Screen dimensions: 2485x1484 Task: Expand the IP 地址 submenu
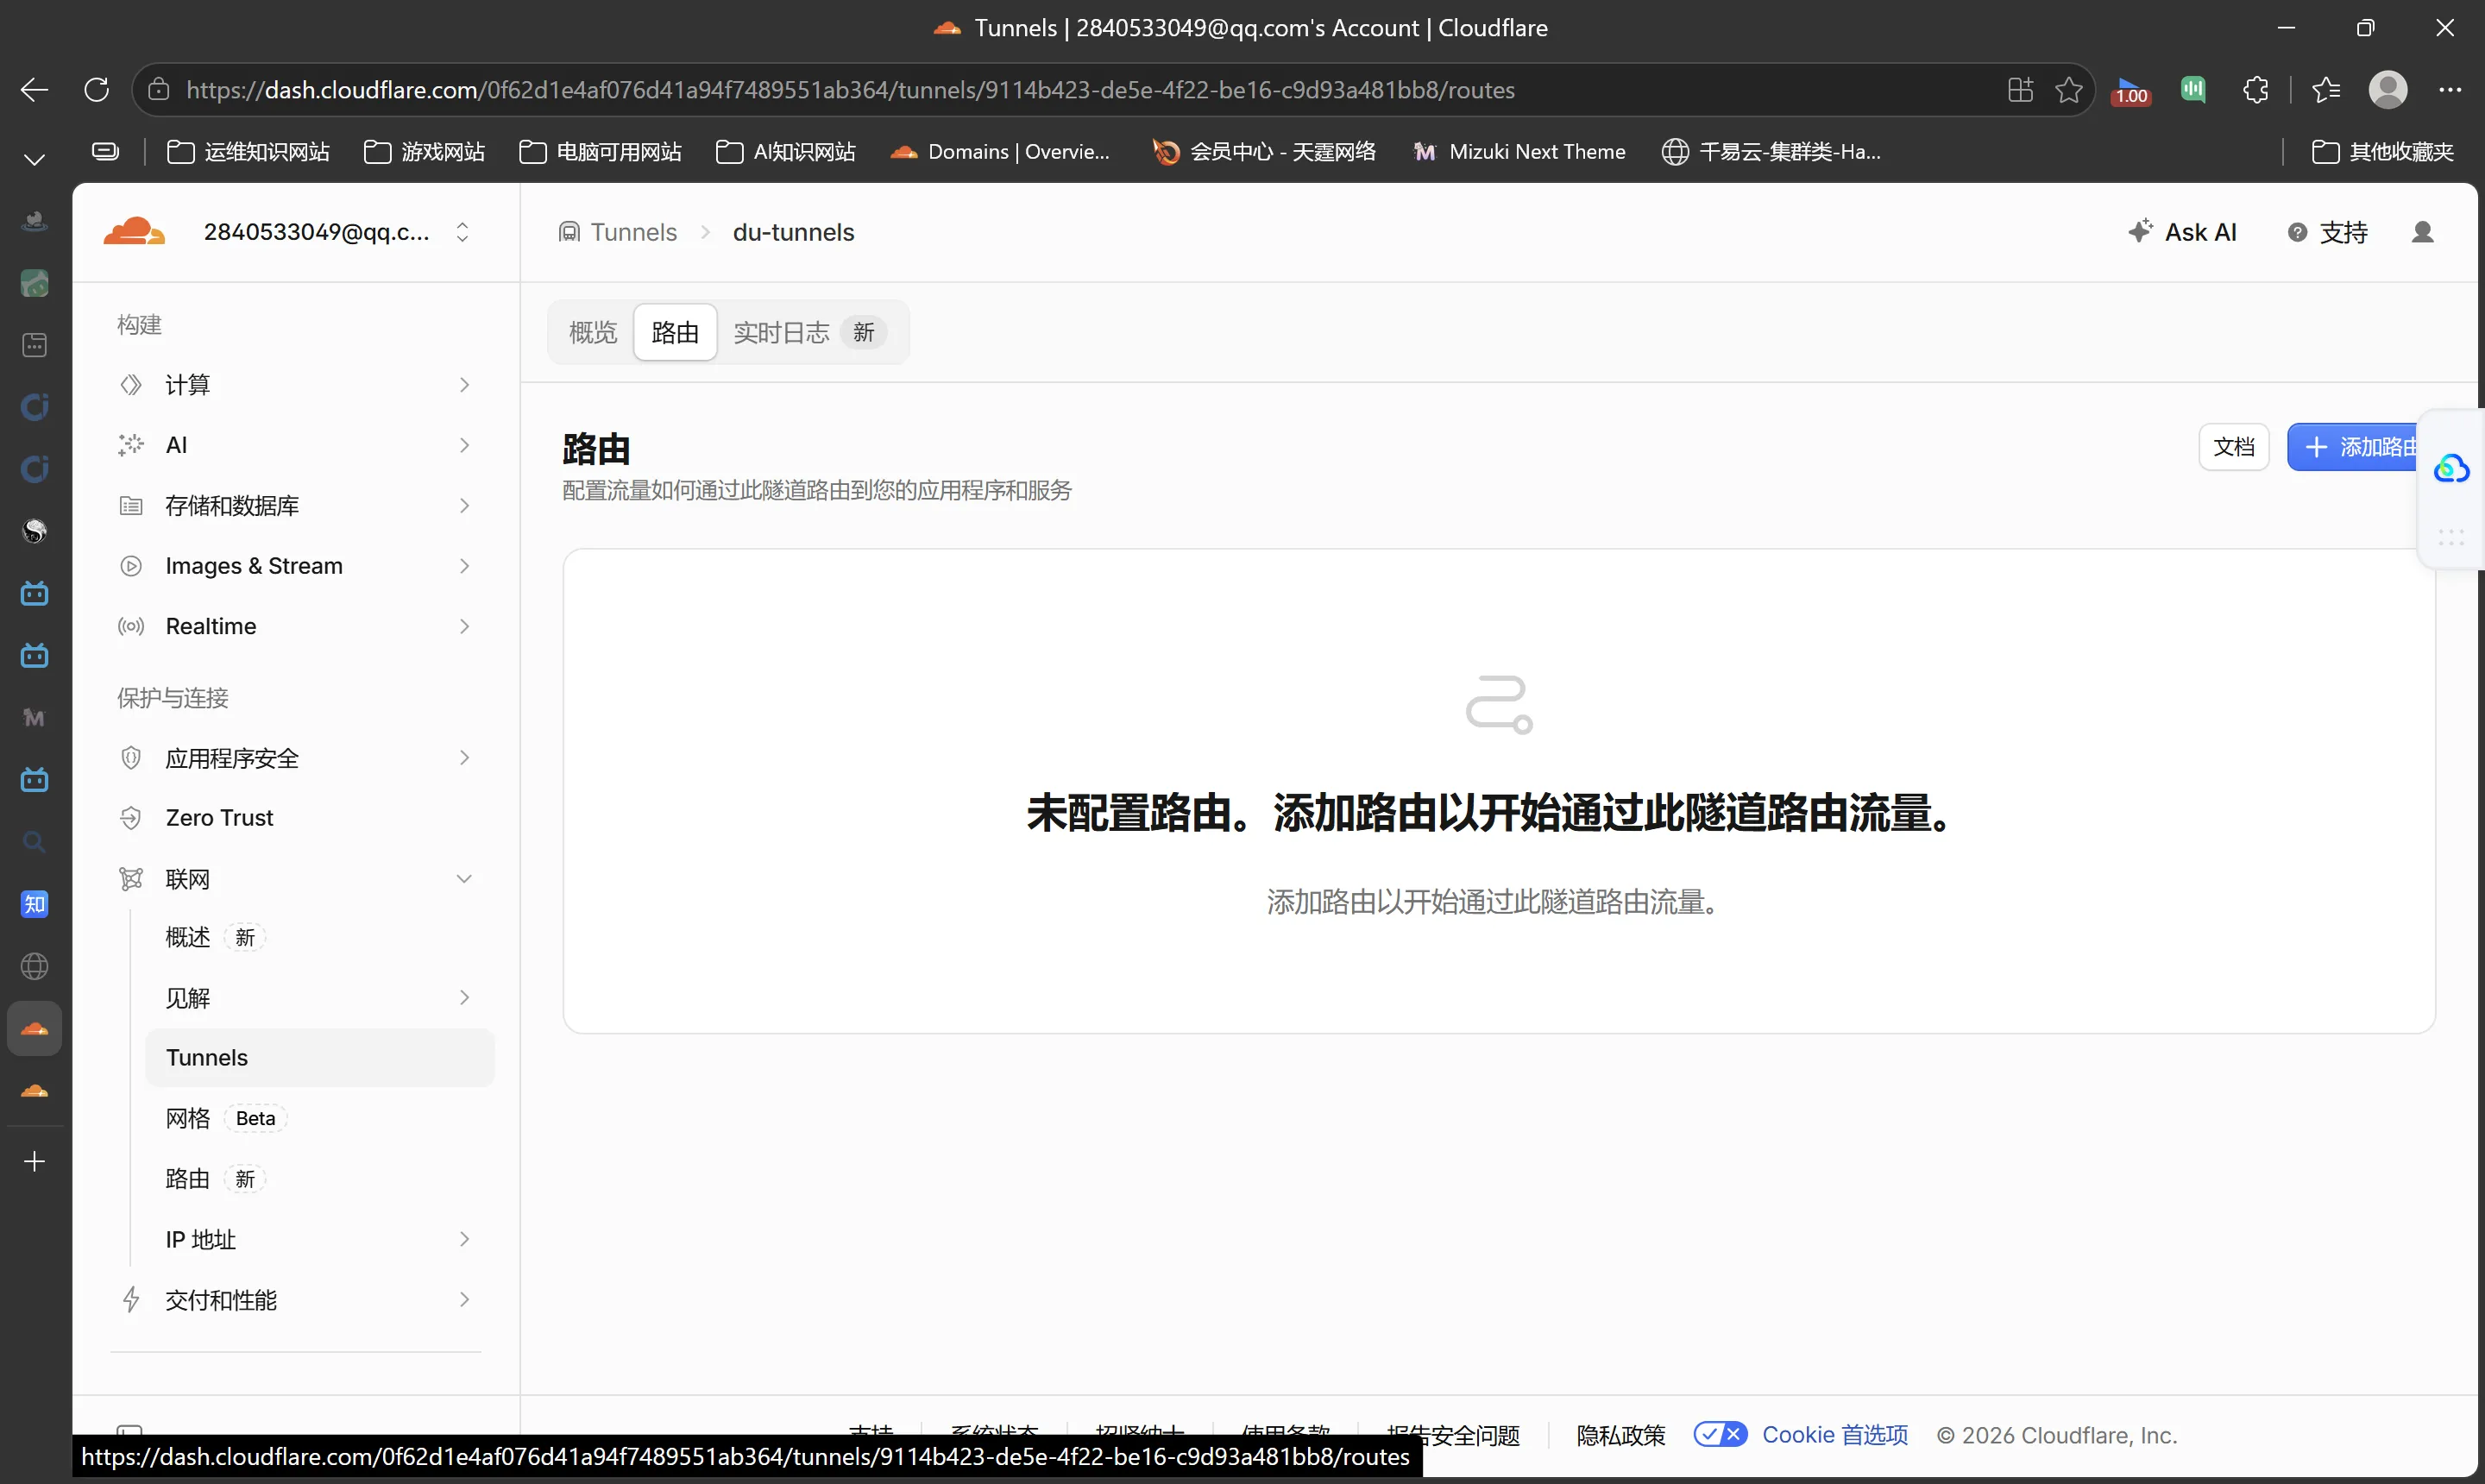[x=318, y=1239]
